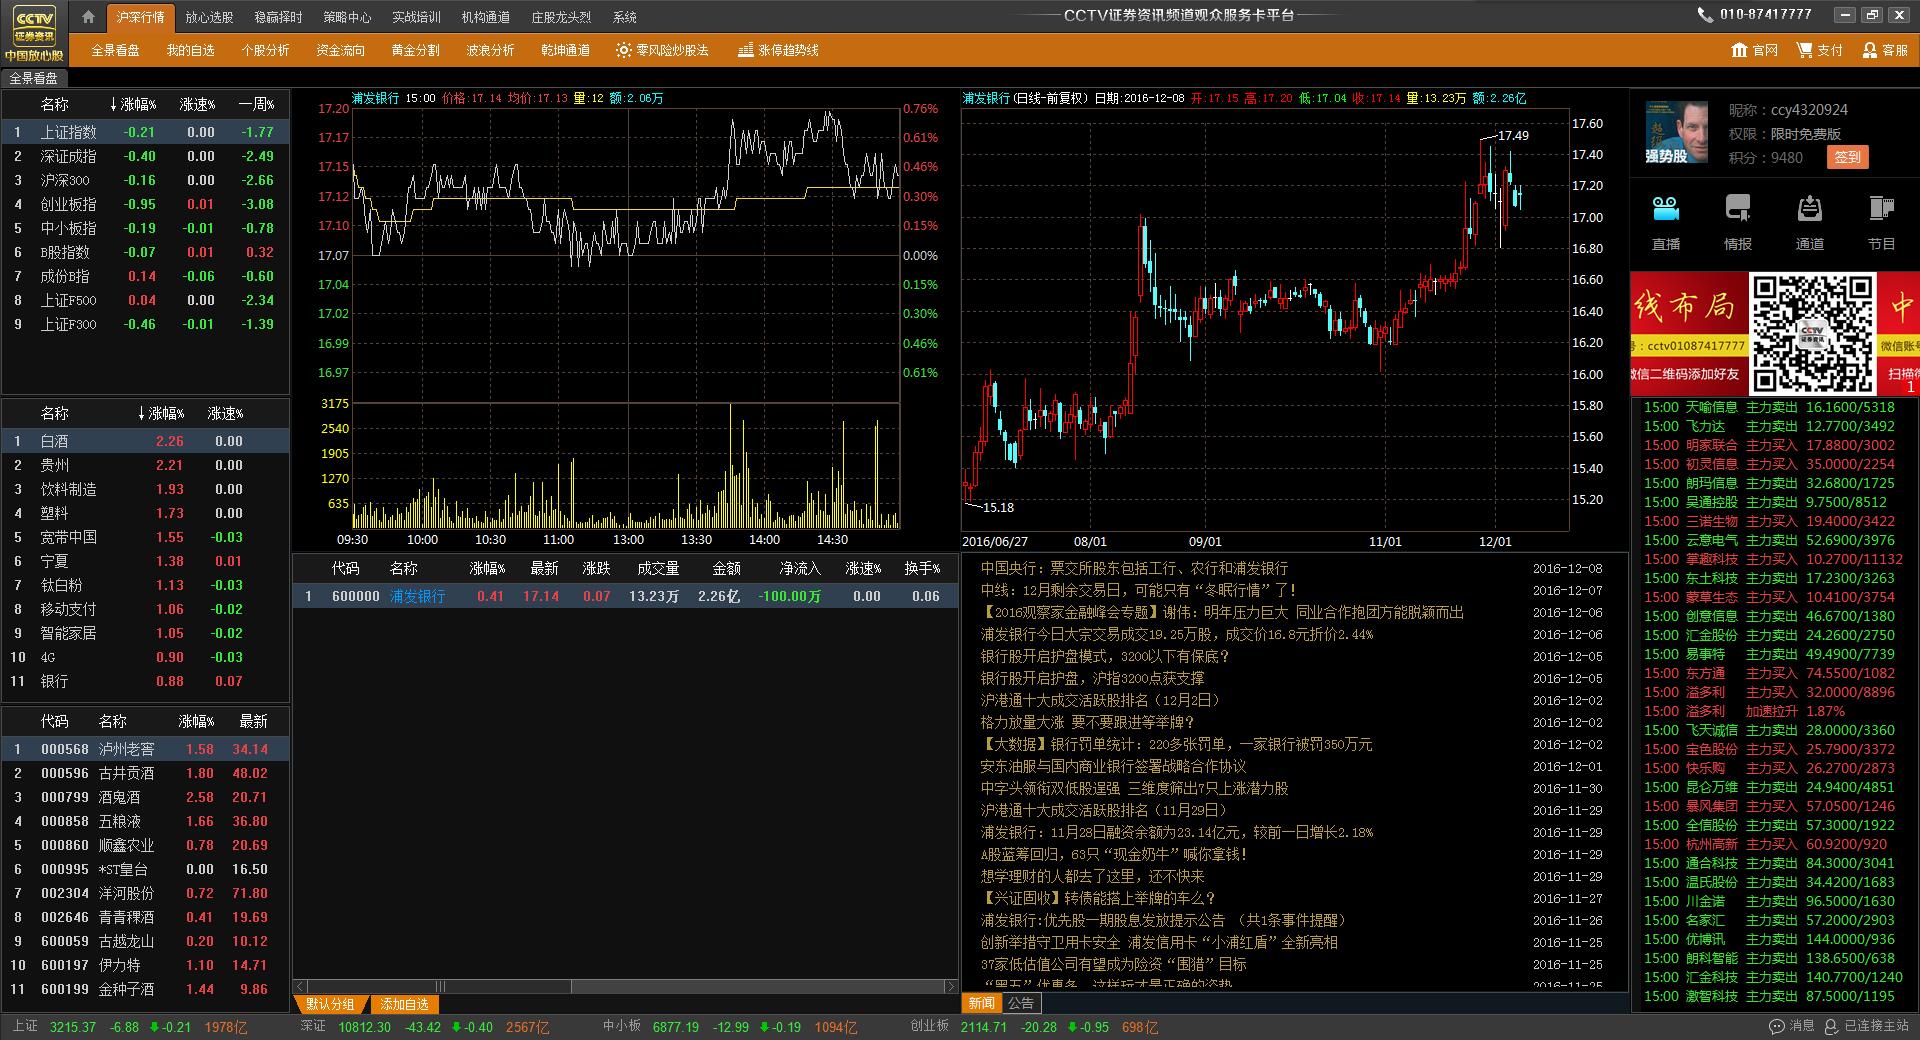Open 系统 top menu

point(624,17)
